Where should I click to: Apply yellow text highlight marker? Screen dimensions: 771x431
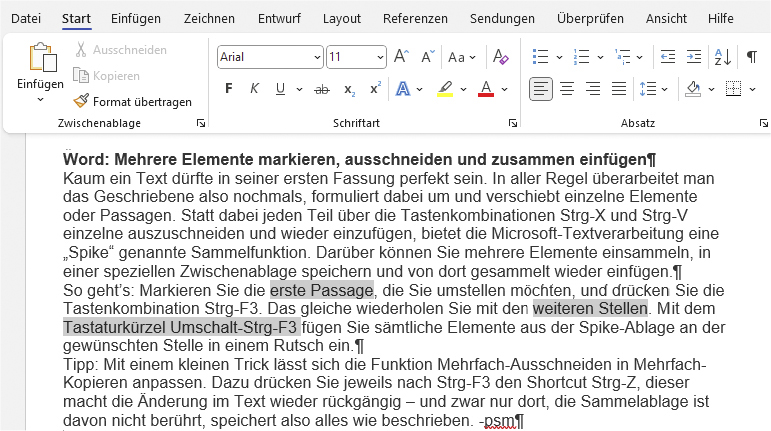[x=445, y=89]
